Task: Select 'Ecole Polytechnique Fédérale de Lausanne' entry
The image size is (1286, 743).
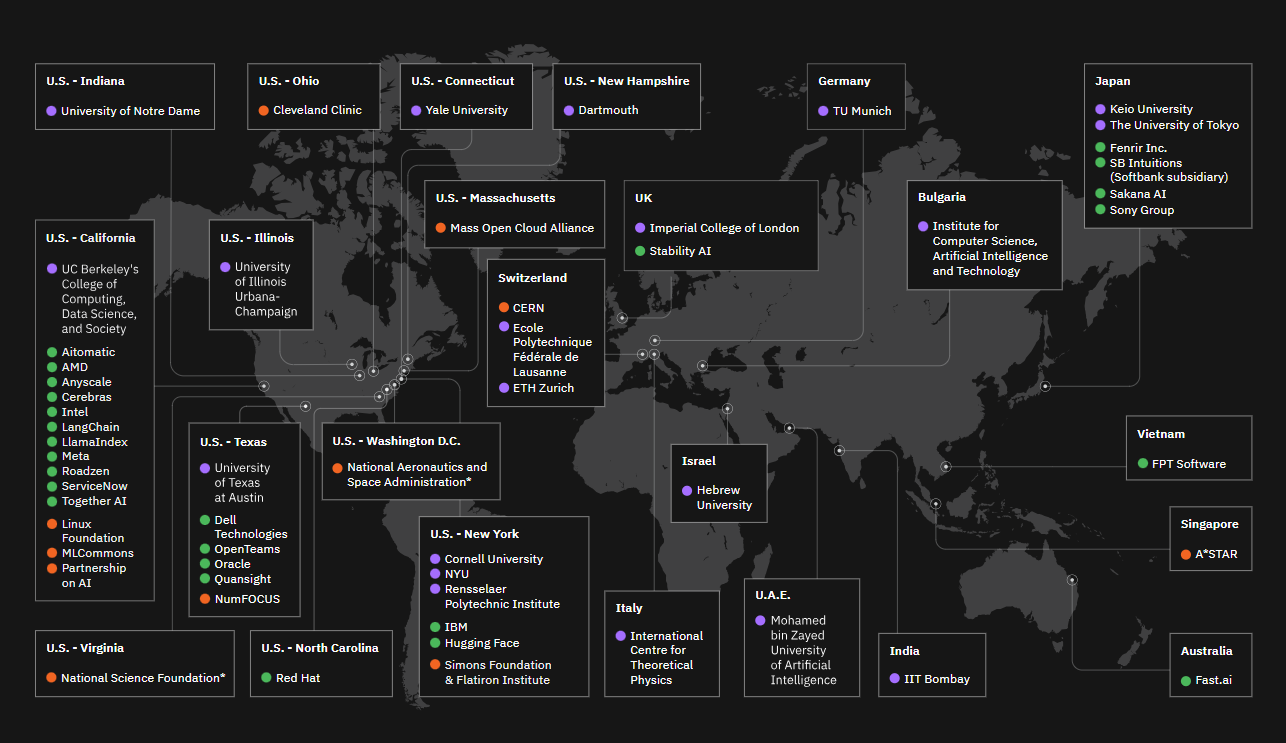Action: (552, 349)
